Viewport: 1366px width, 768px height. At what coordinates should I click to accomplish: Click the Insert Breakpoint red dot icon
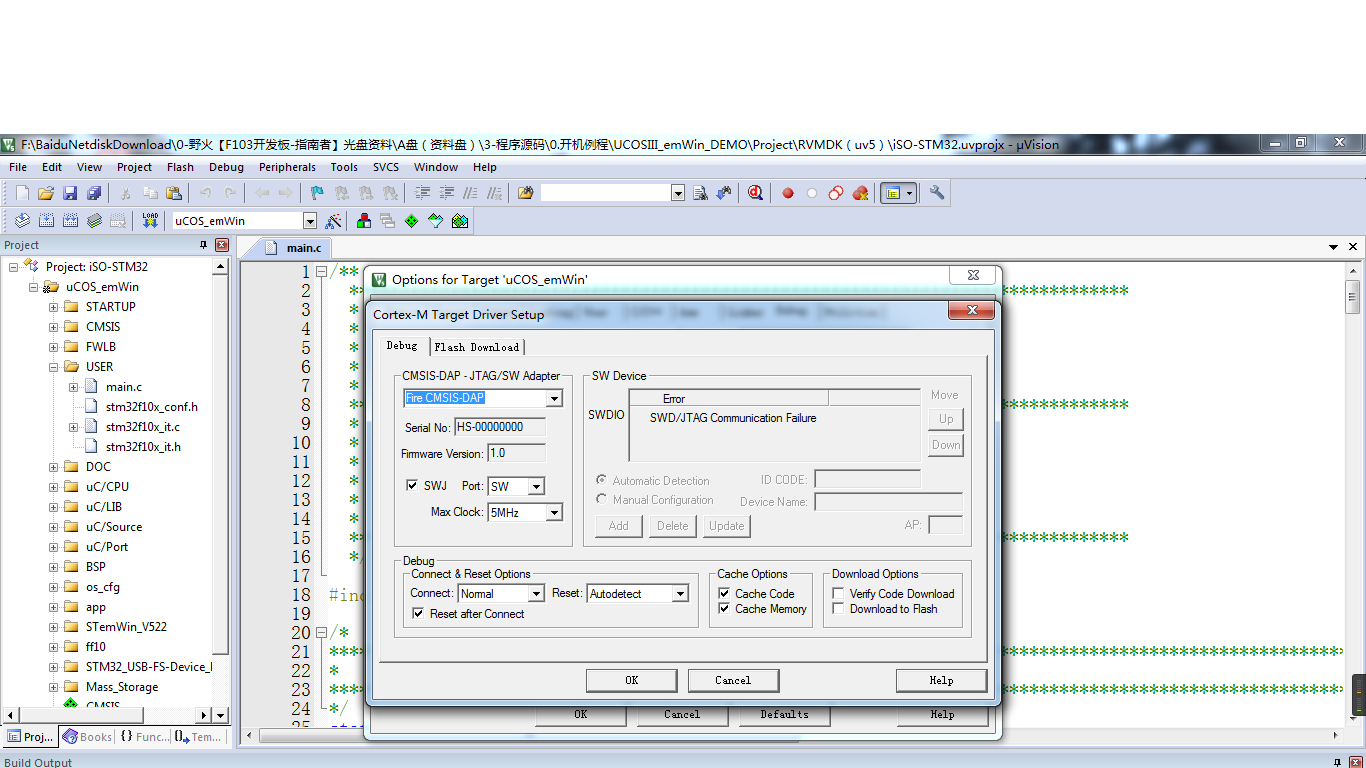tap(788, 193)
